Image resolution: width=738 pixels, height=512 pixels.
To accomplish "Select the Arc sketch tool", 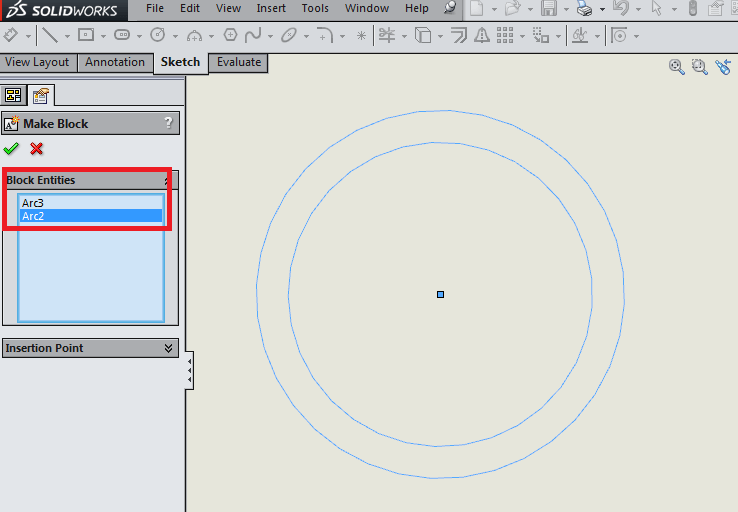I will (194, 36).
